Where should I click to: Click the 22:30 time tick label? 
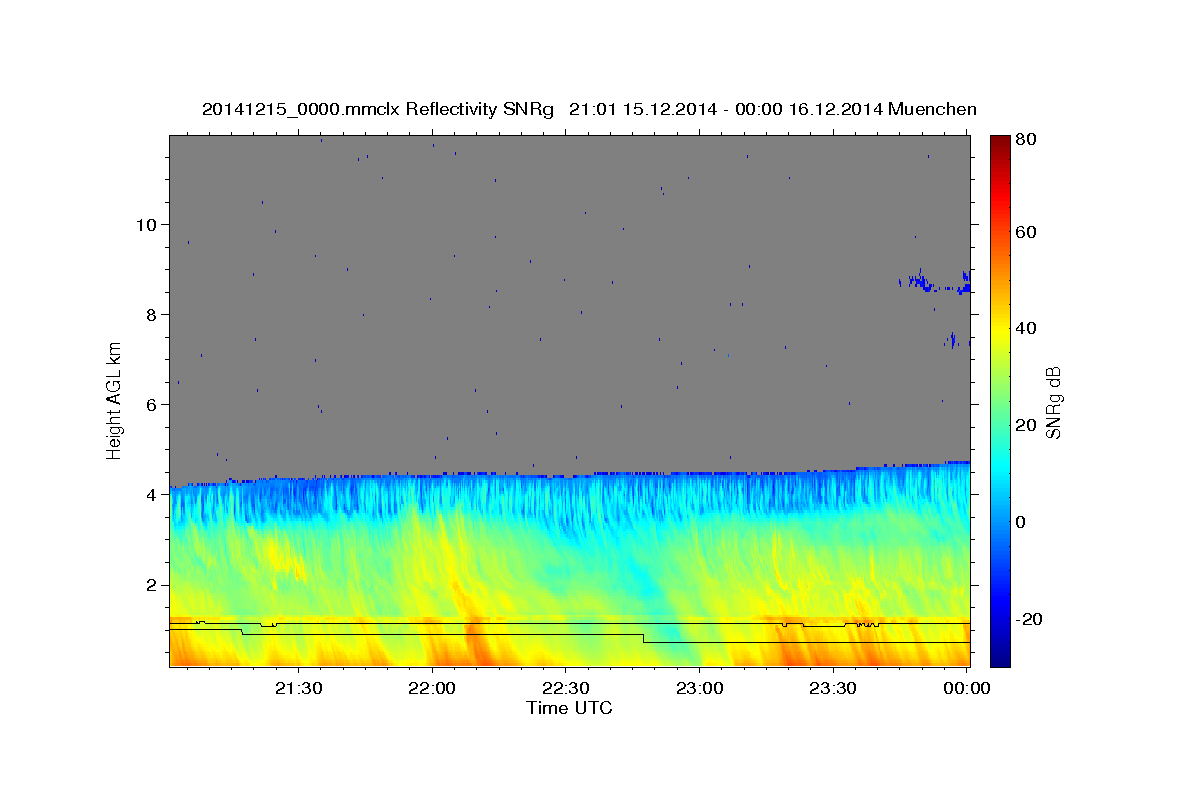point(566,688)
